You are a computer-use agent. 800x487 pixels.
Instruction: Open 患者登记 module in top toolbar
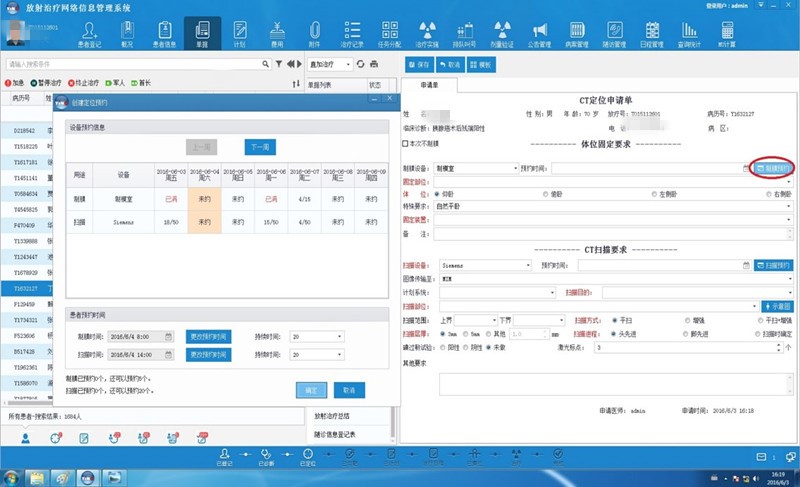click(89, 34)
